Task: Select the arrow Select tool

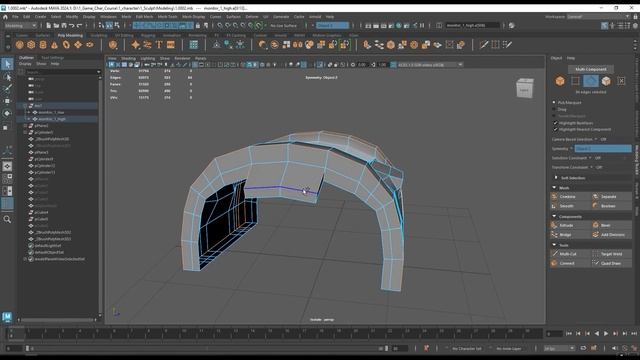Action: click(x=7, y=64)
